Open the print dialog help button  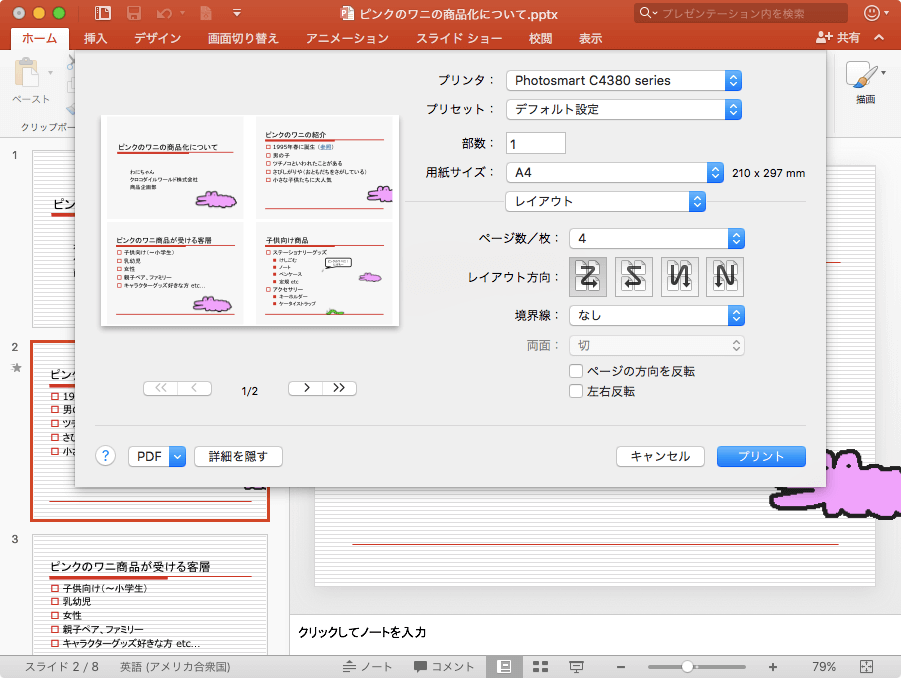click(106, 456)
